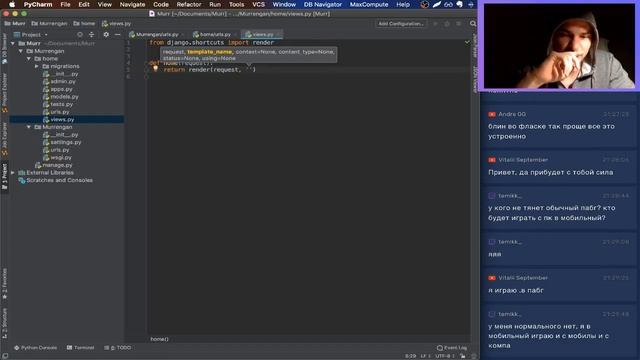Click the Event Log icon in status bar
The height and width of the screenshot is (360, 640).
pyautogui.click(x=440, y=348)
